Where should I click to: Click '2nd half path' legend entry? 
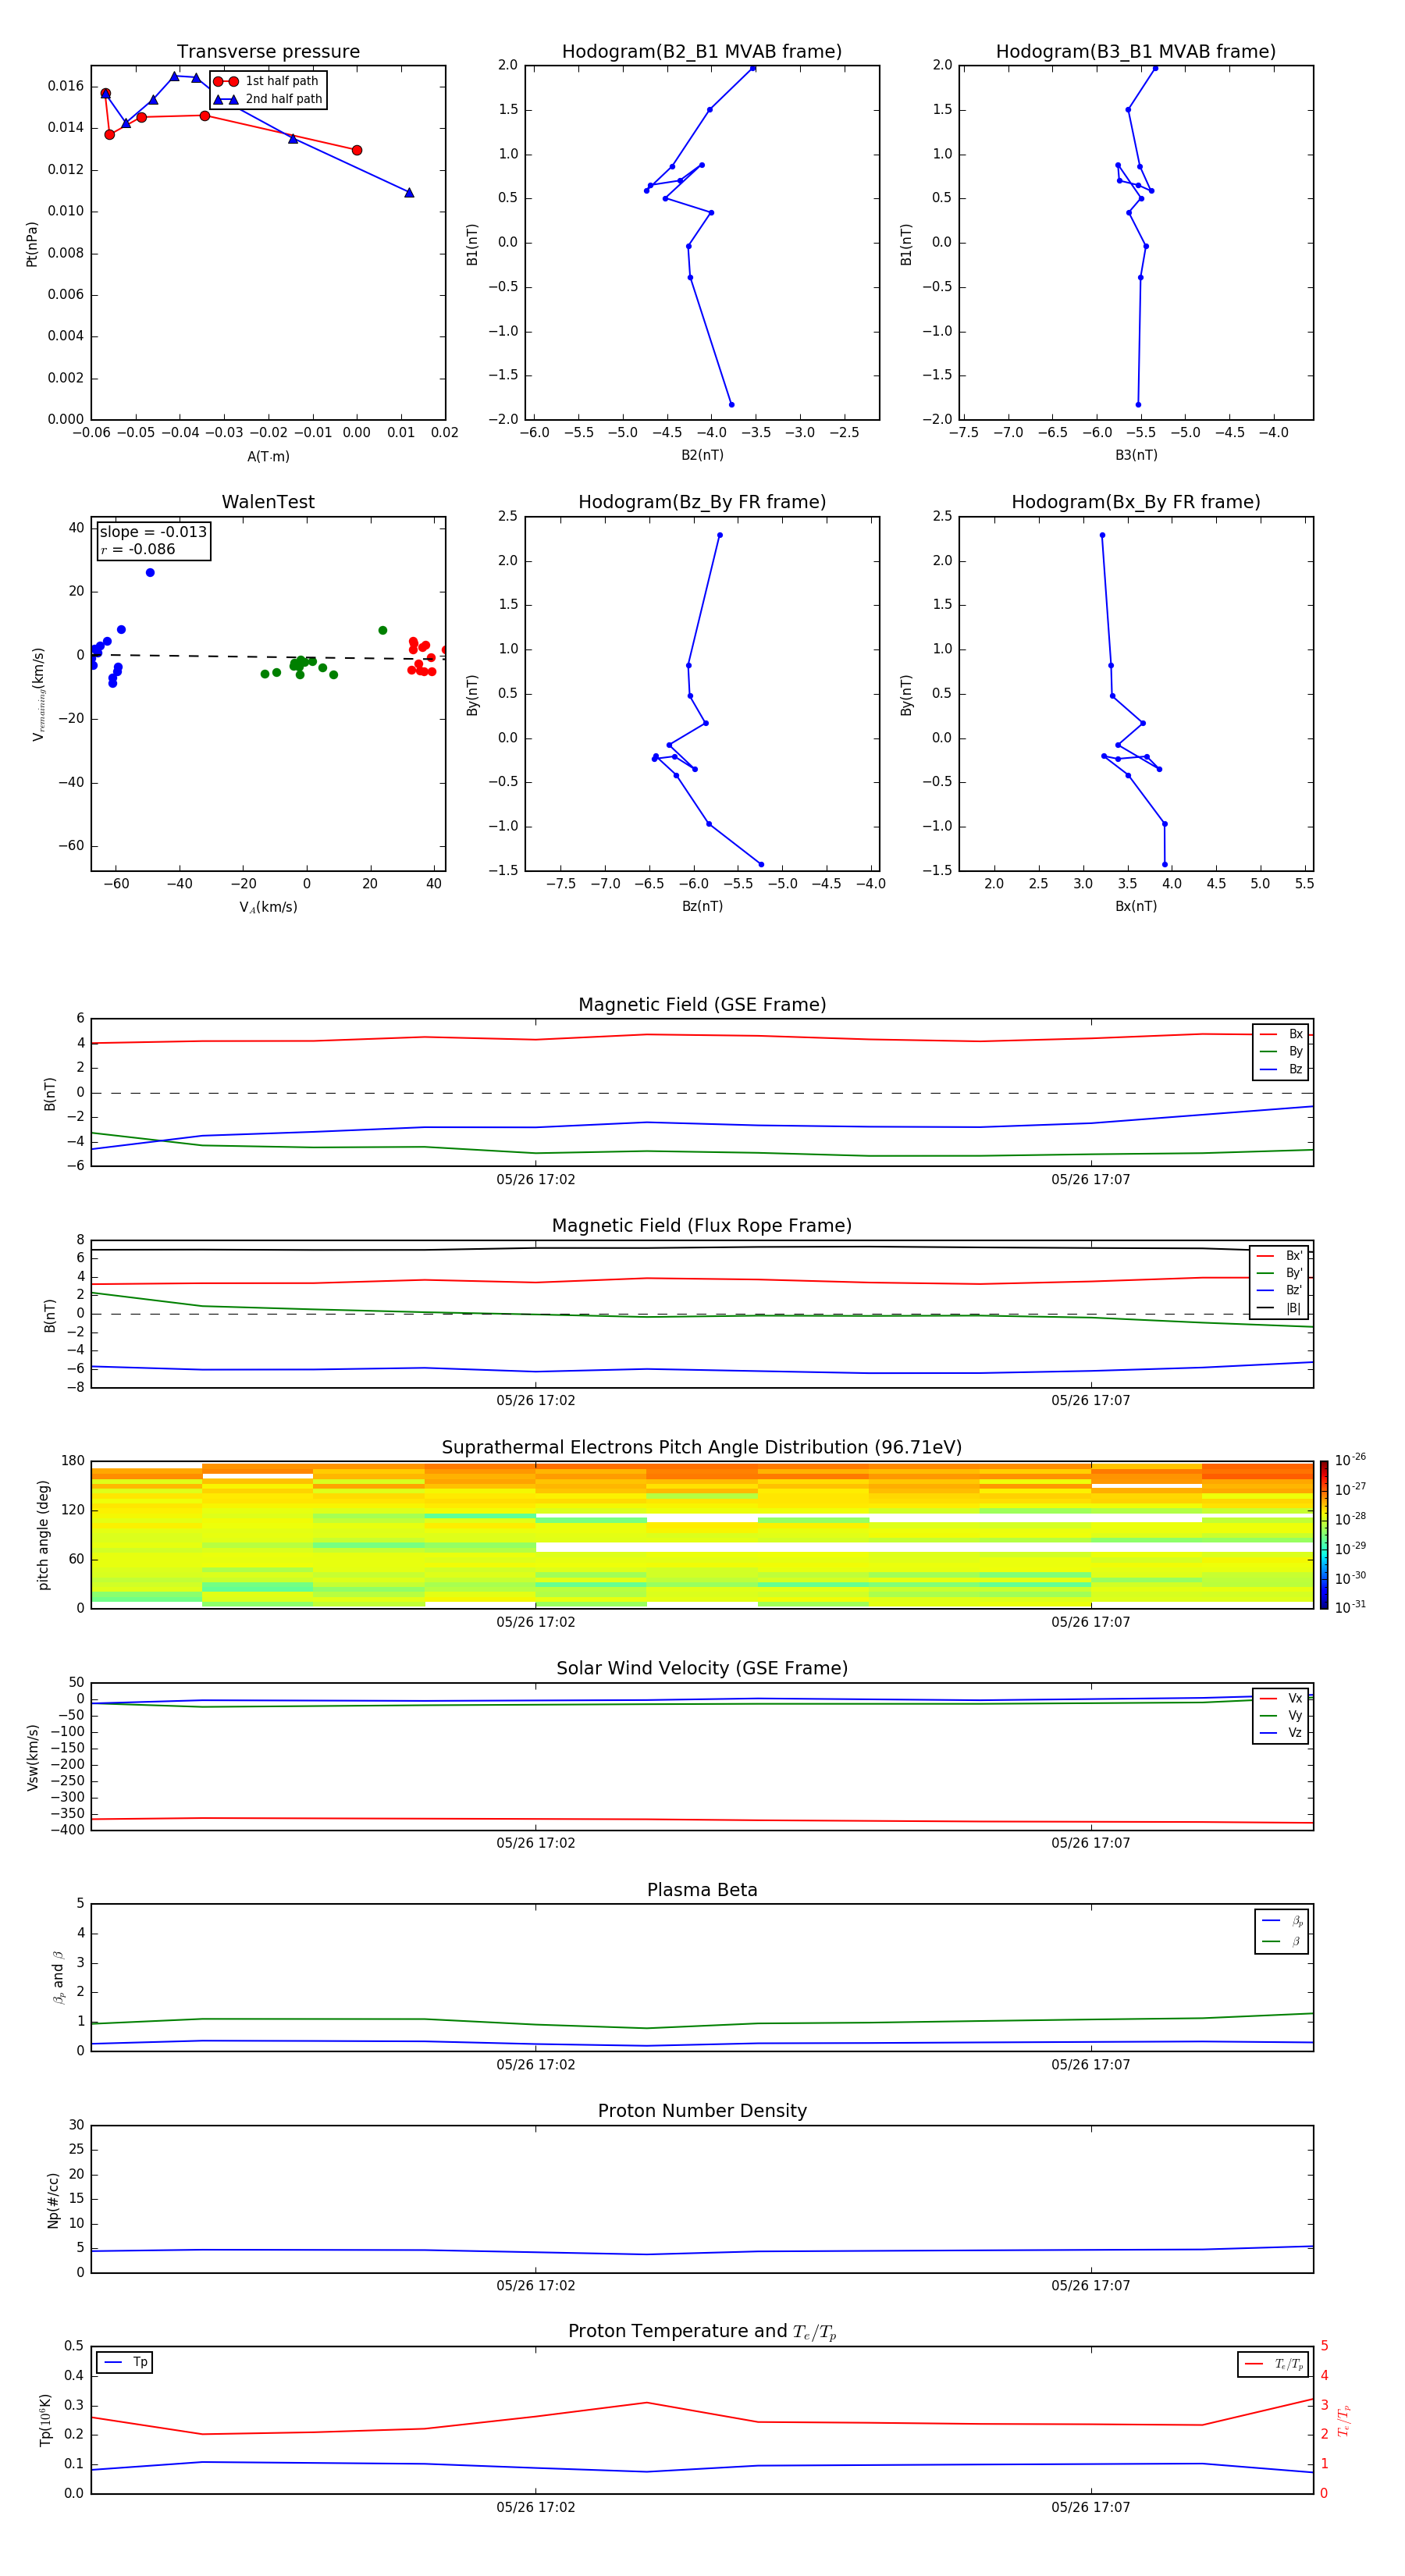[x=268, y=99]
